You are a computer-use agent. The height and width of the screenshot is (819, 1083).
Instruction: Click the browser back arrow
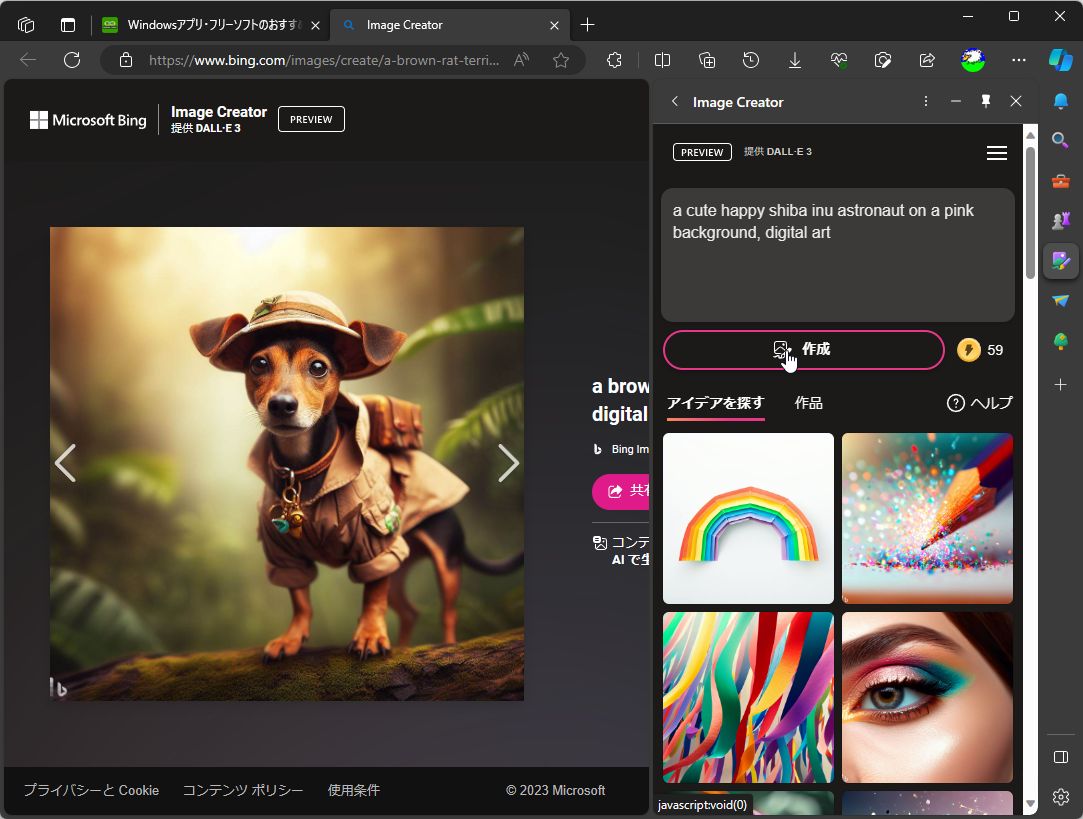point(28,60)
